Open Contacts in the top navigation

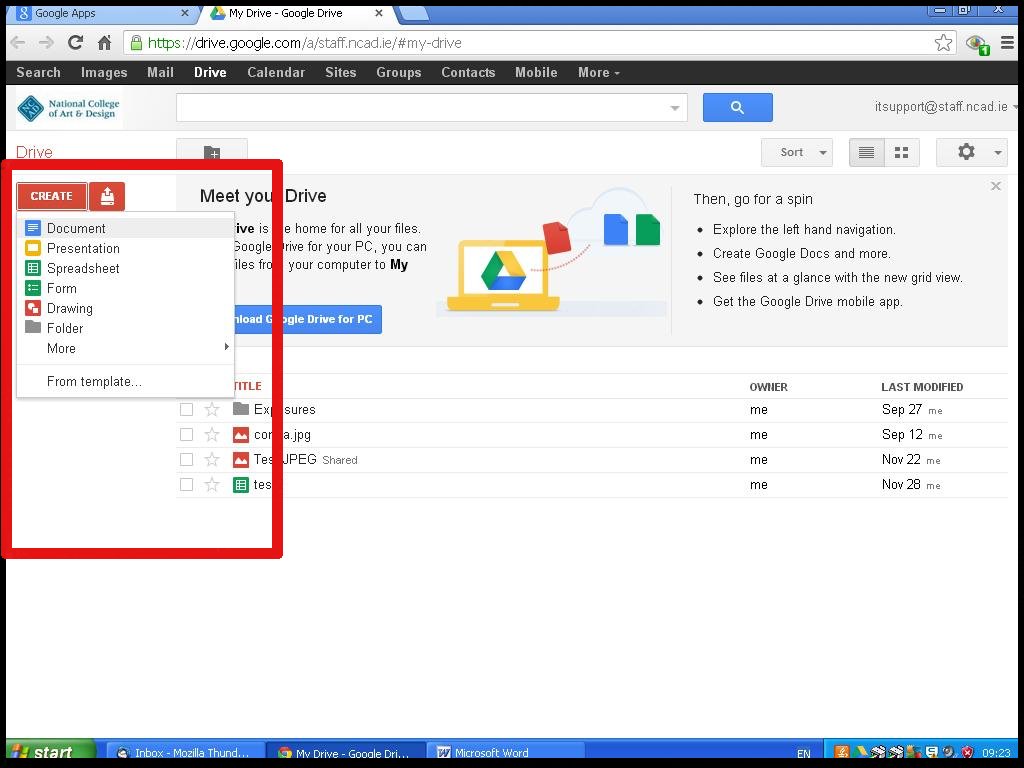tap(468, 72)
